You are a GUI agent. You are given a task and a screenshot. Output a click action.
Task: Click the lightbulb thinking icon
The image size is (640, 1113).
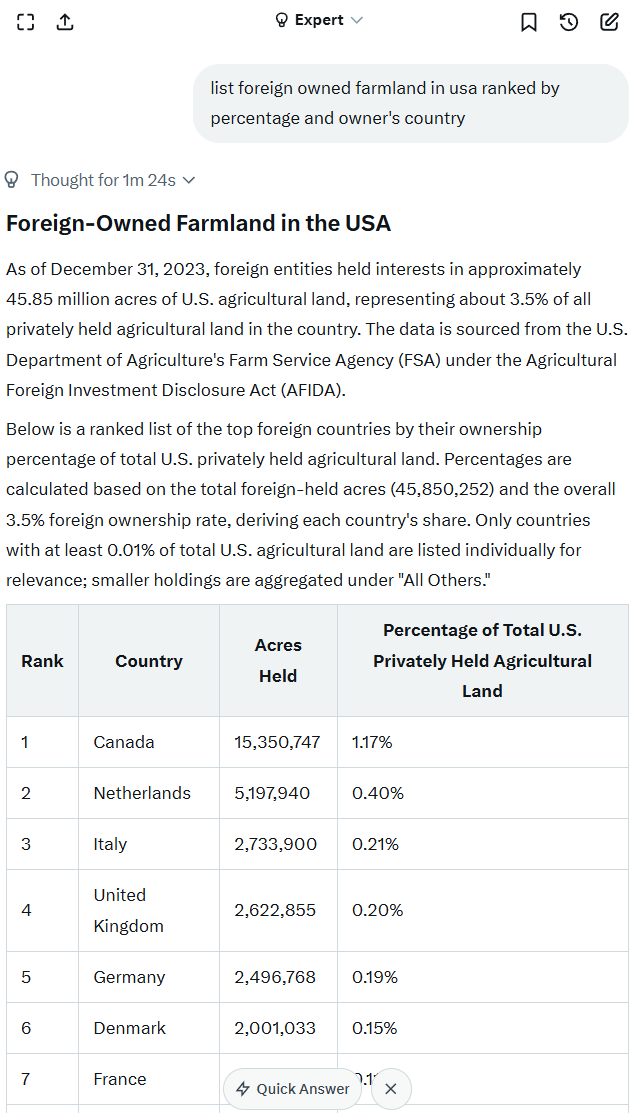pos(12,180)
